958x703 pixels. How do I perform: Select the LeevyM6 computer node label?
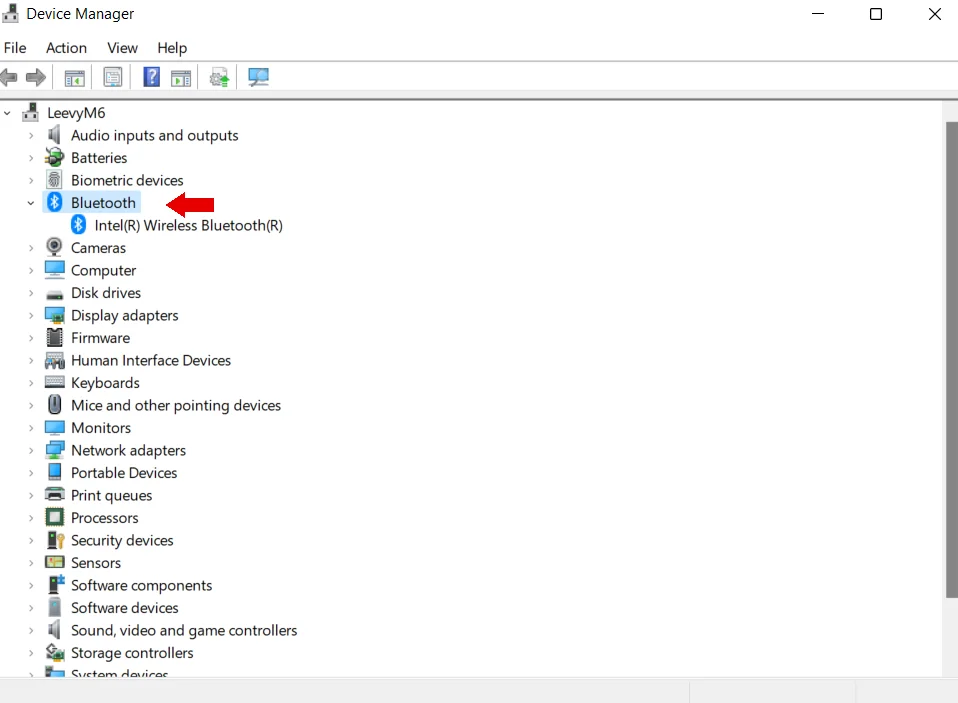click(x=76, y=113)
